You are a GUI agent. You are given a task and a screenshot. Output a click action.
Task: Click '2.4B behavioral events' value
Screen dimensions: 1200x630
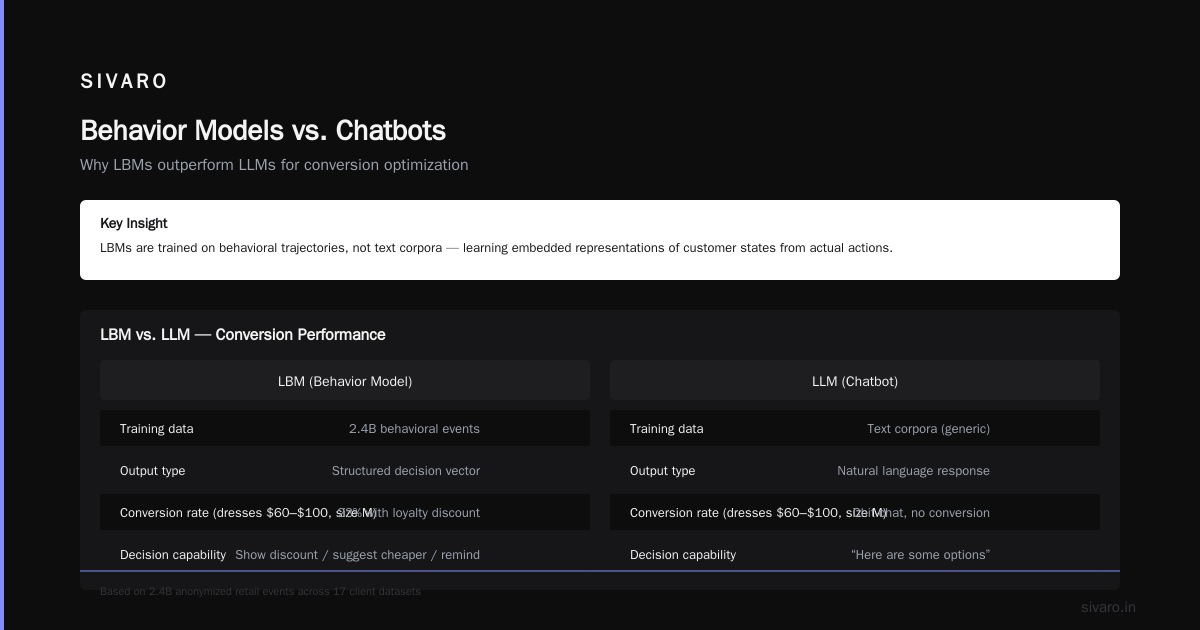tap(414, 429)
